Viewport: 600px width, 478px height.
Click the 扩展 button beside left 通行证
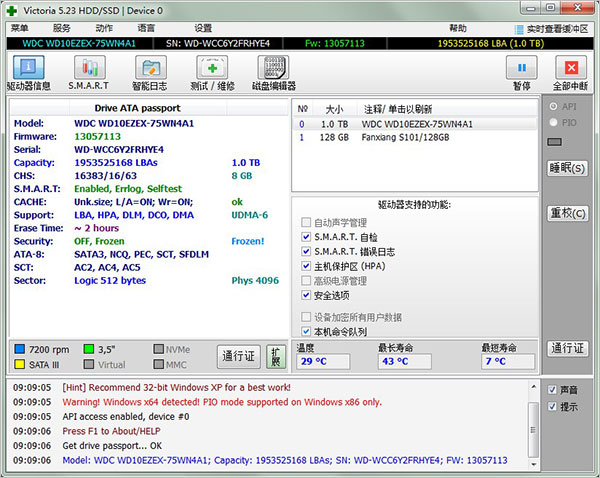(275, 357)
